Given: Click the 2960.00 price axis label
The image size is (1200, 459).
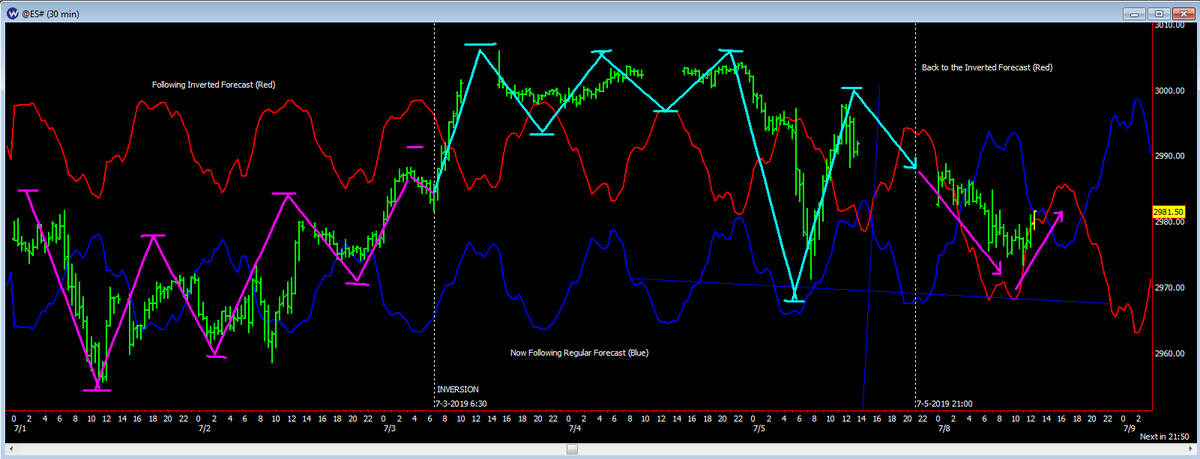Looking at the screenshot, I should tap(1171, 354).
